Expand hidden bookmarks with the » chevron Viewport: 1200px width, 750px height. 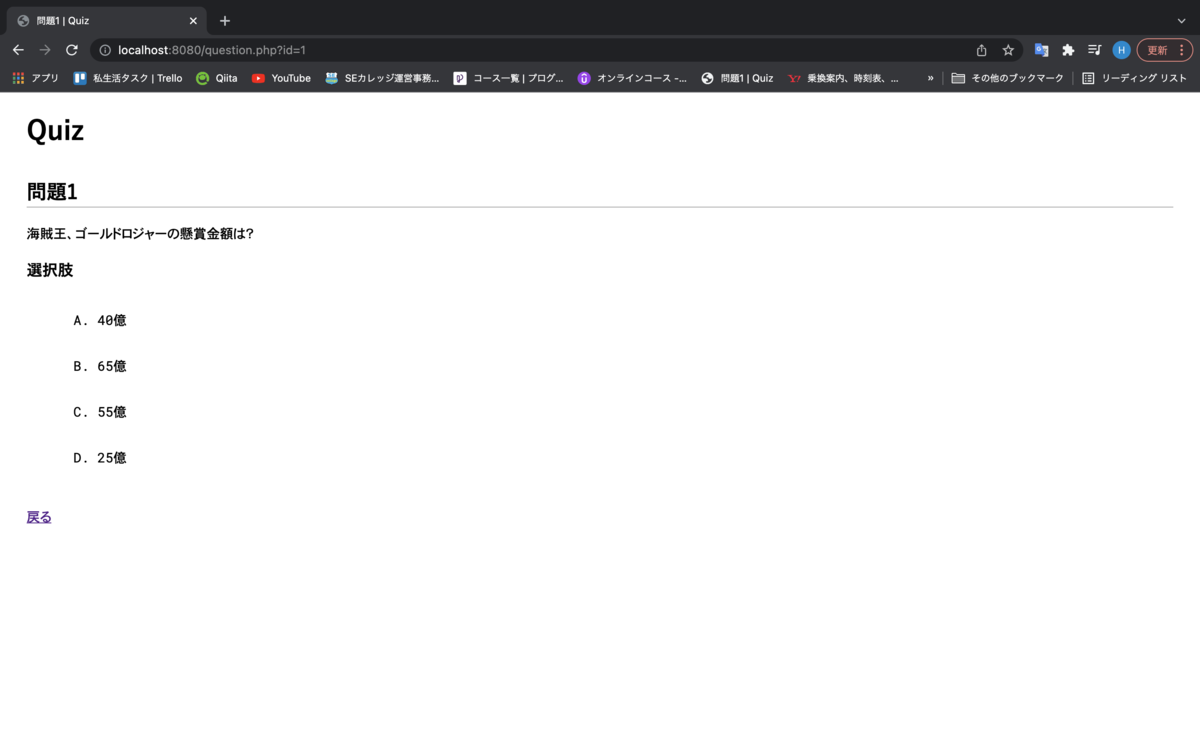(x=930, y=78)
